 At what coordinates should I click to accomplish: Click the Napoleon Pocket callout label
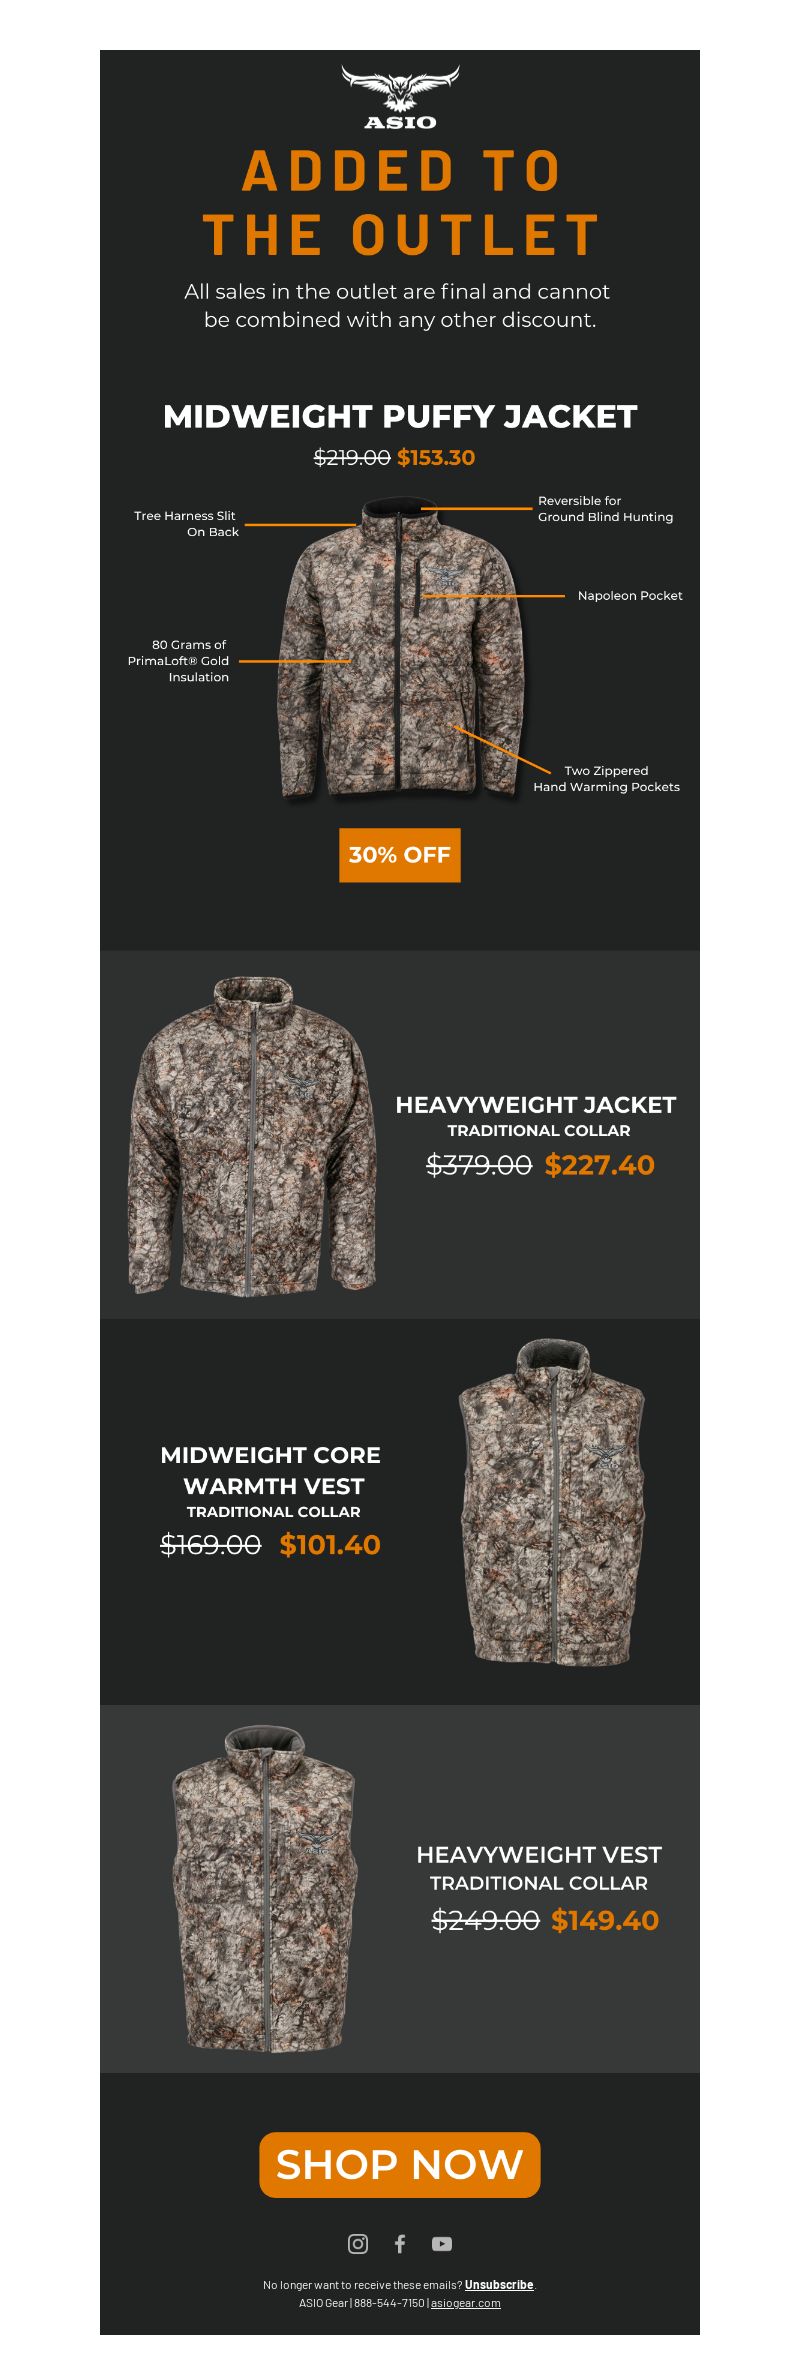click(630, 596)
